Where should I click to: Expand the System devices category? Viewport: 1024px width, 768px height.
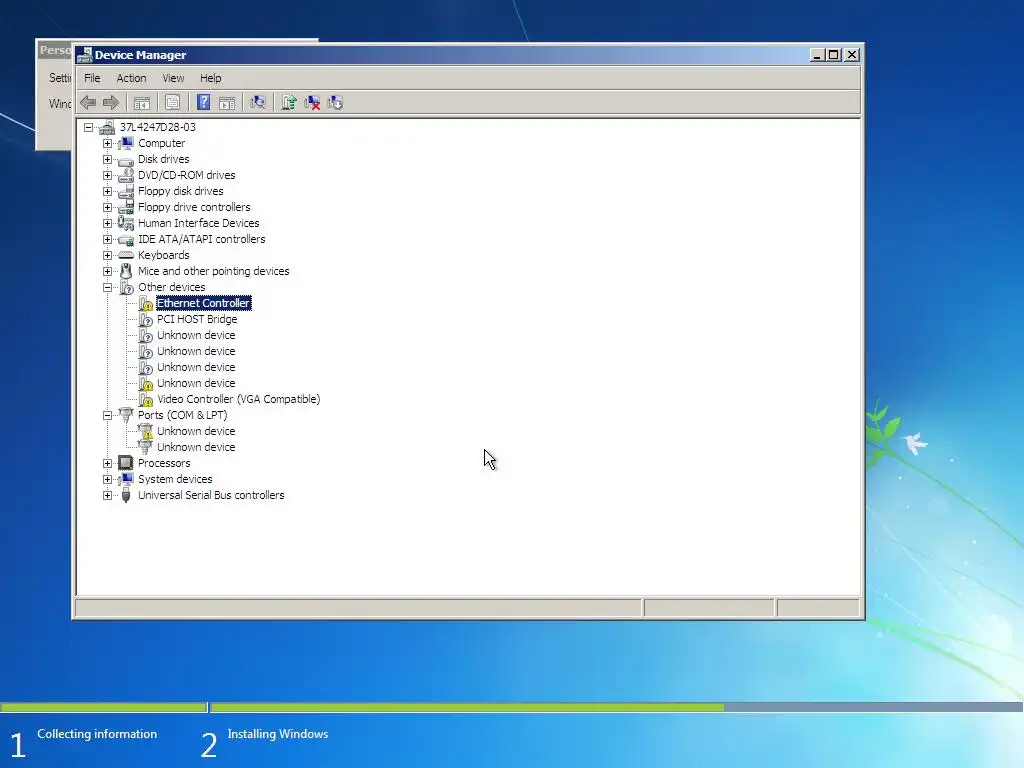[108, 479]
